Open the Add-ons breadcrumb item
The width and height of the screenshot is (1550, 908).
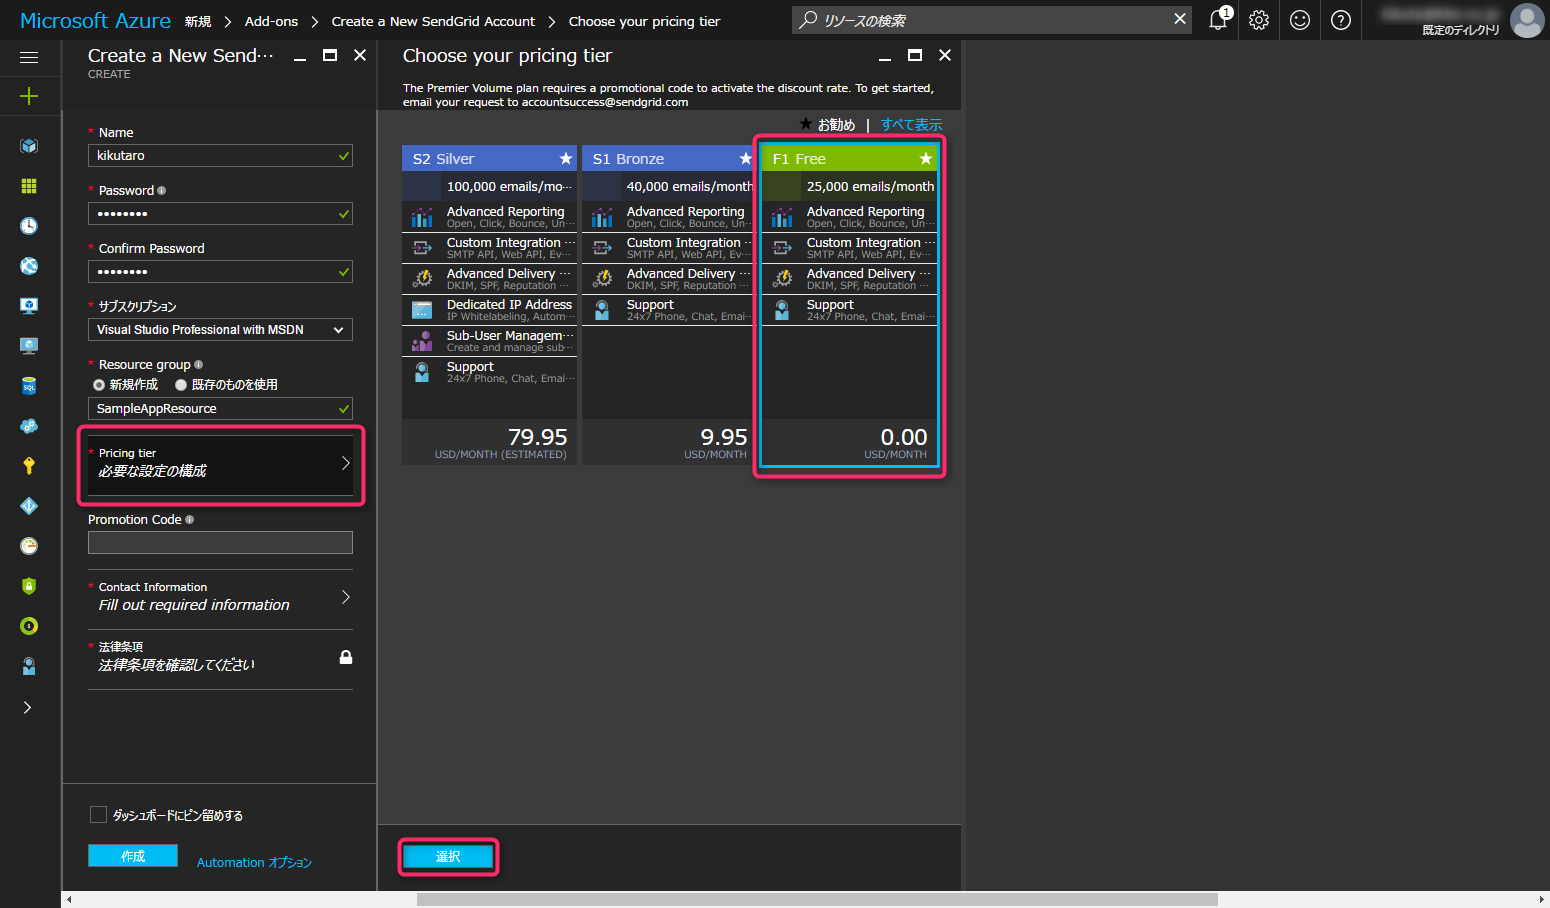[x=271, y=20]
